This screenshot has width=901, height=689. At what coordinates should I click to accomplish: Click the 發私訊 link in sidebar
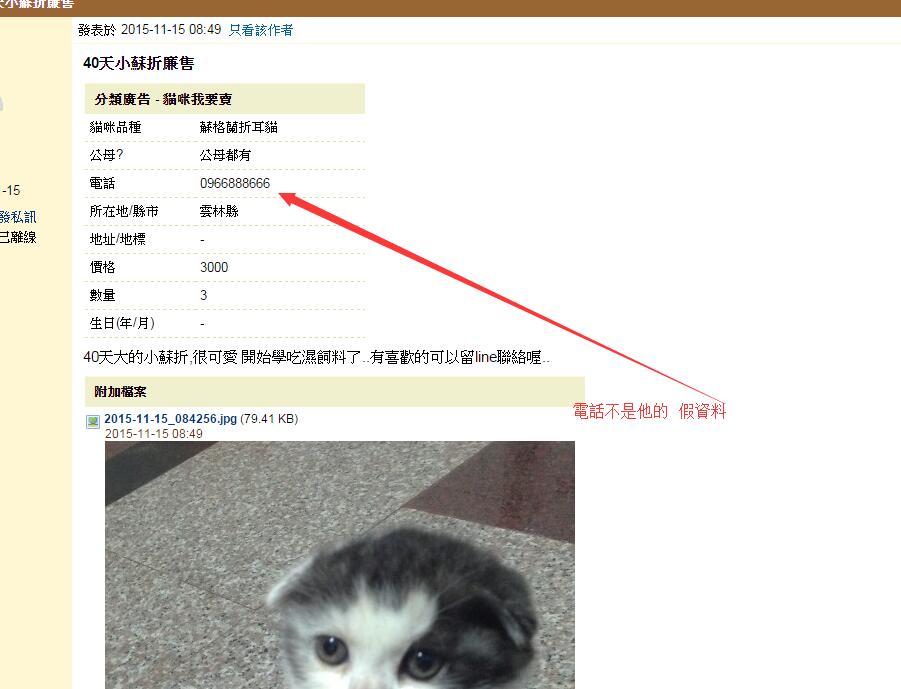[18, 217]
